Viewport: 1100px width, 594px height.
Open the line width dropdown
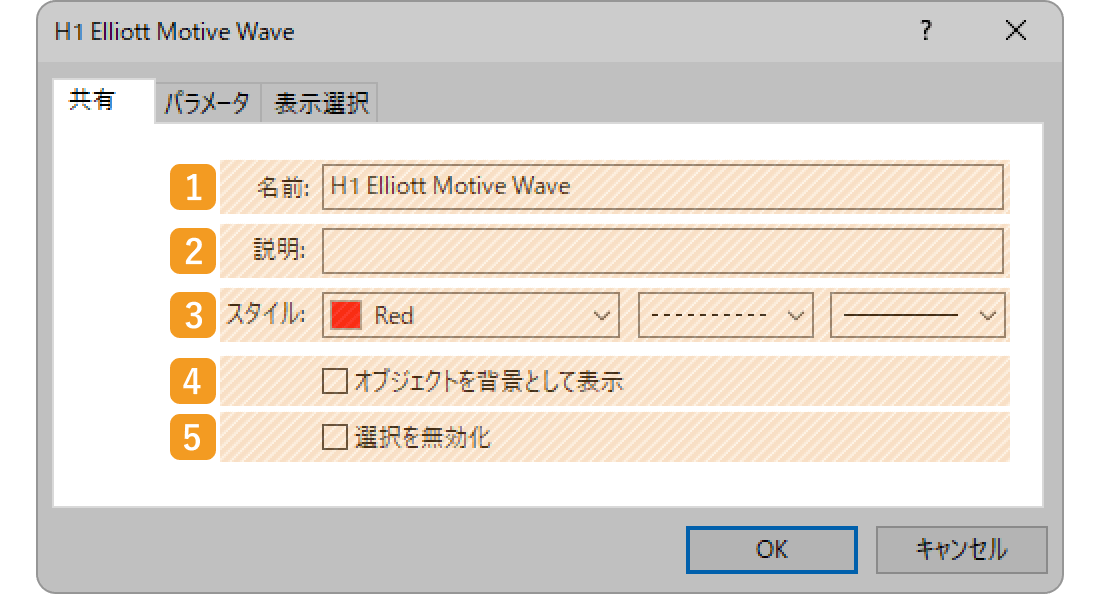pyautogui.click(x=917, y=316)
